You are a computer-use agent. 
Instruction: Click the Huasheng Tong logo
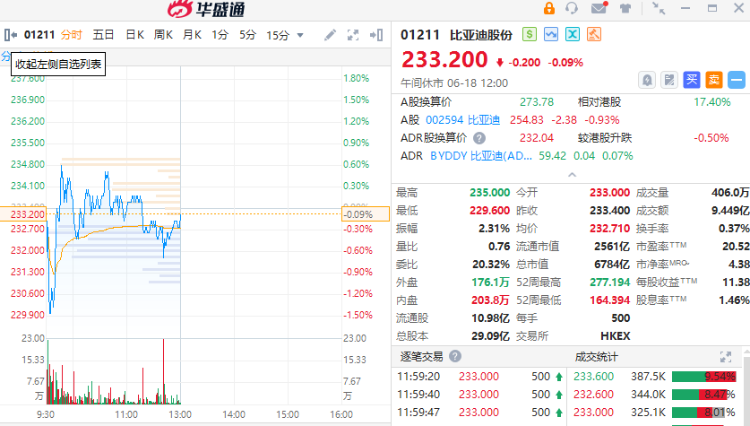[206, 9]
